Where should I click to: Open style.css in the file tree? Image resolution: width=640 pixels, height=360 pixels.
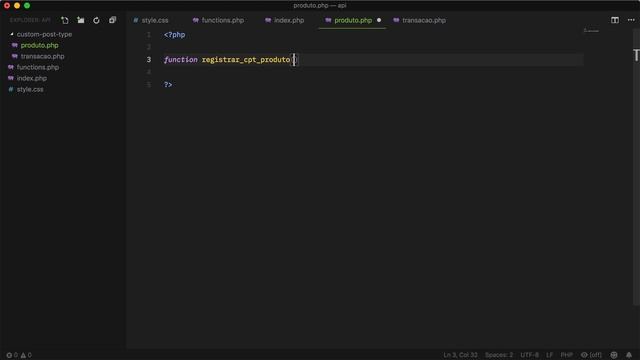click(x=30, y=89)
